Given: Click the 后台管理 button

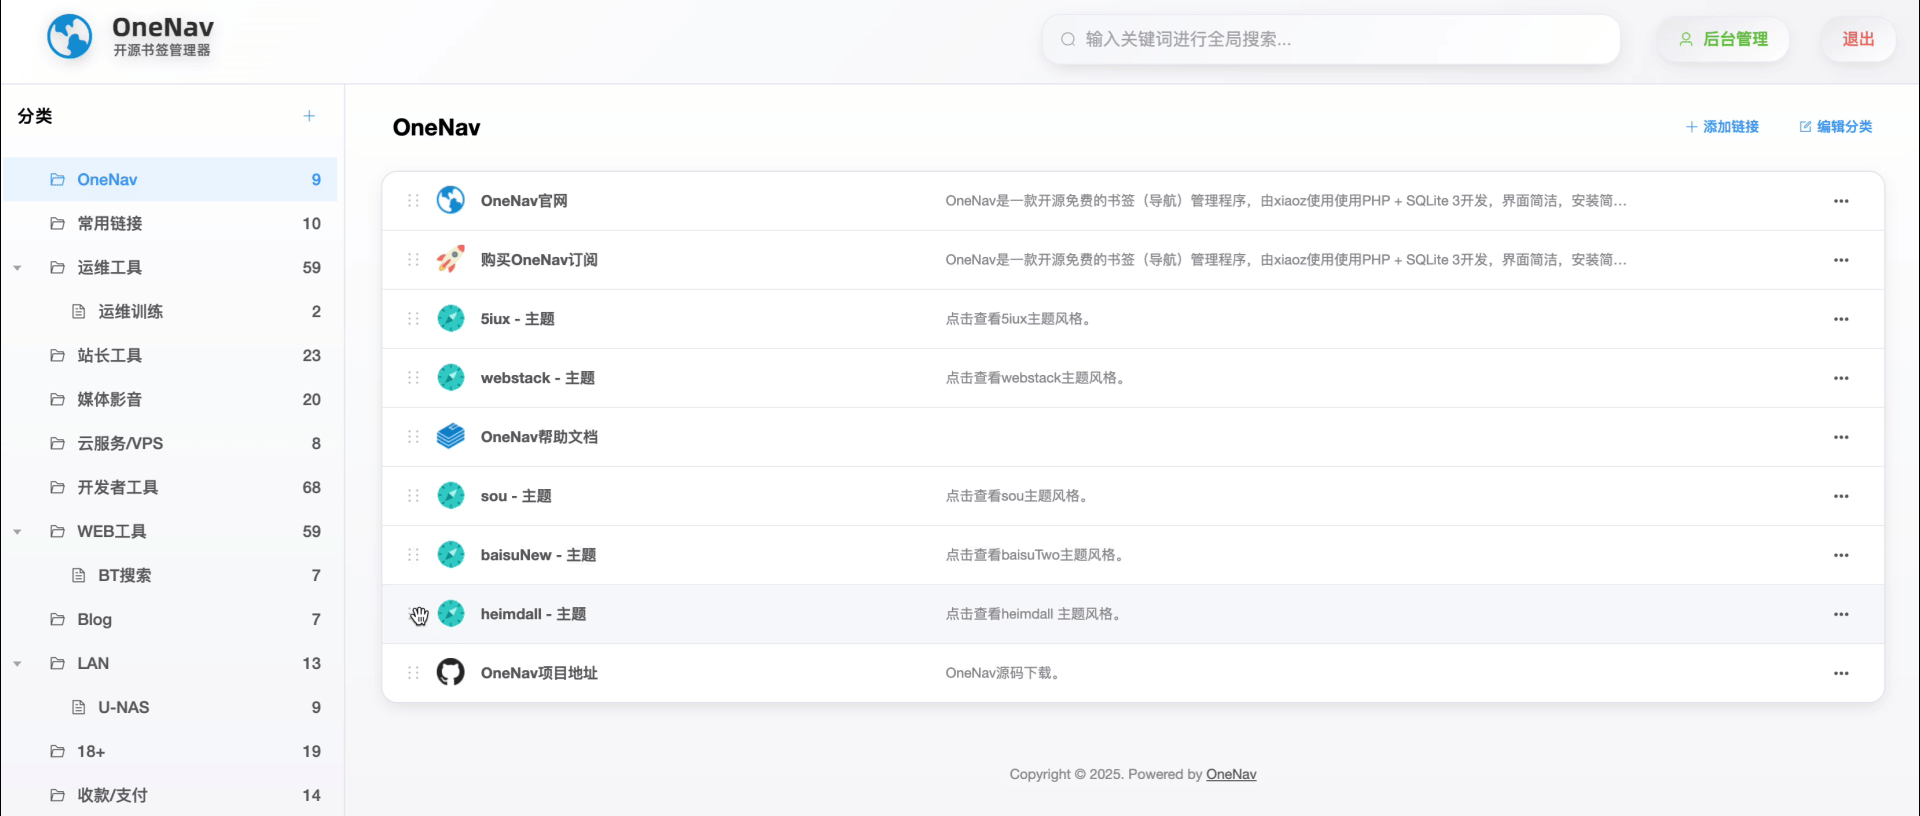Looking at the screenshot, I should tap(1723, 39).
